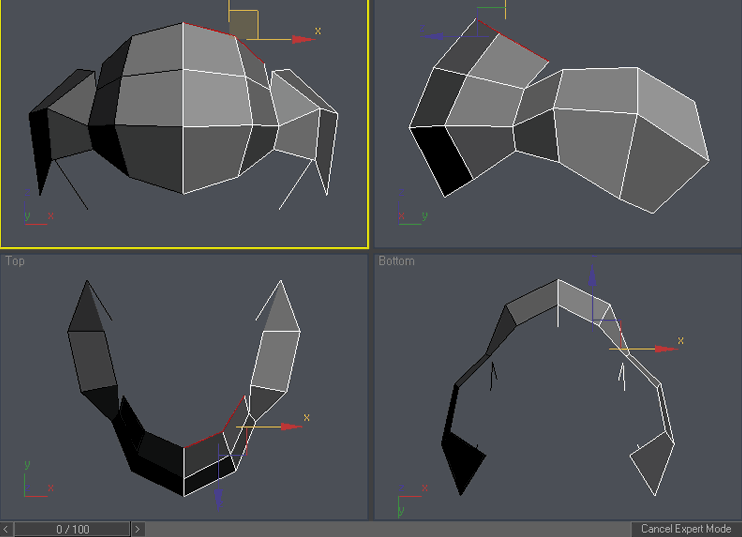Image resolution: width=742 pixels, height=537 pixels.
Task: Click red X-axis gizmo arrow in Top viewport
Action: 292,426
